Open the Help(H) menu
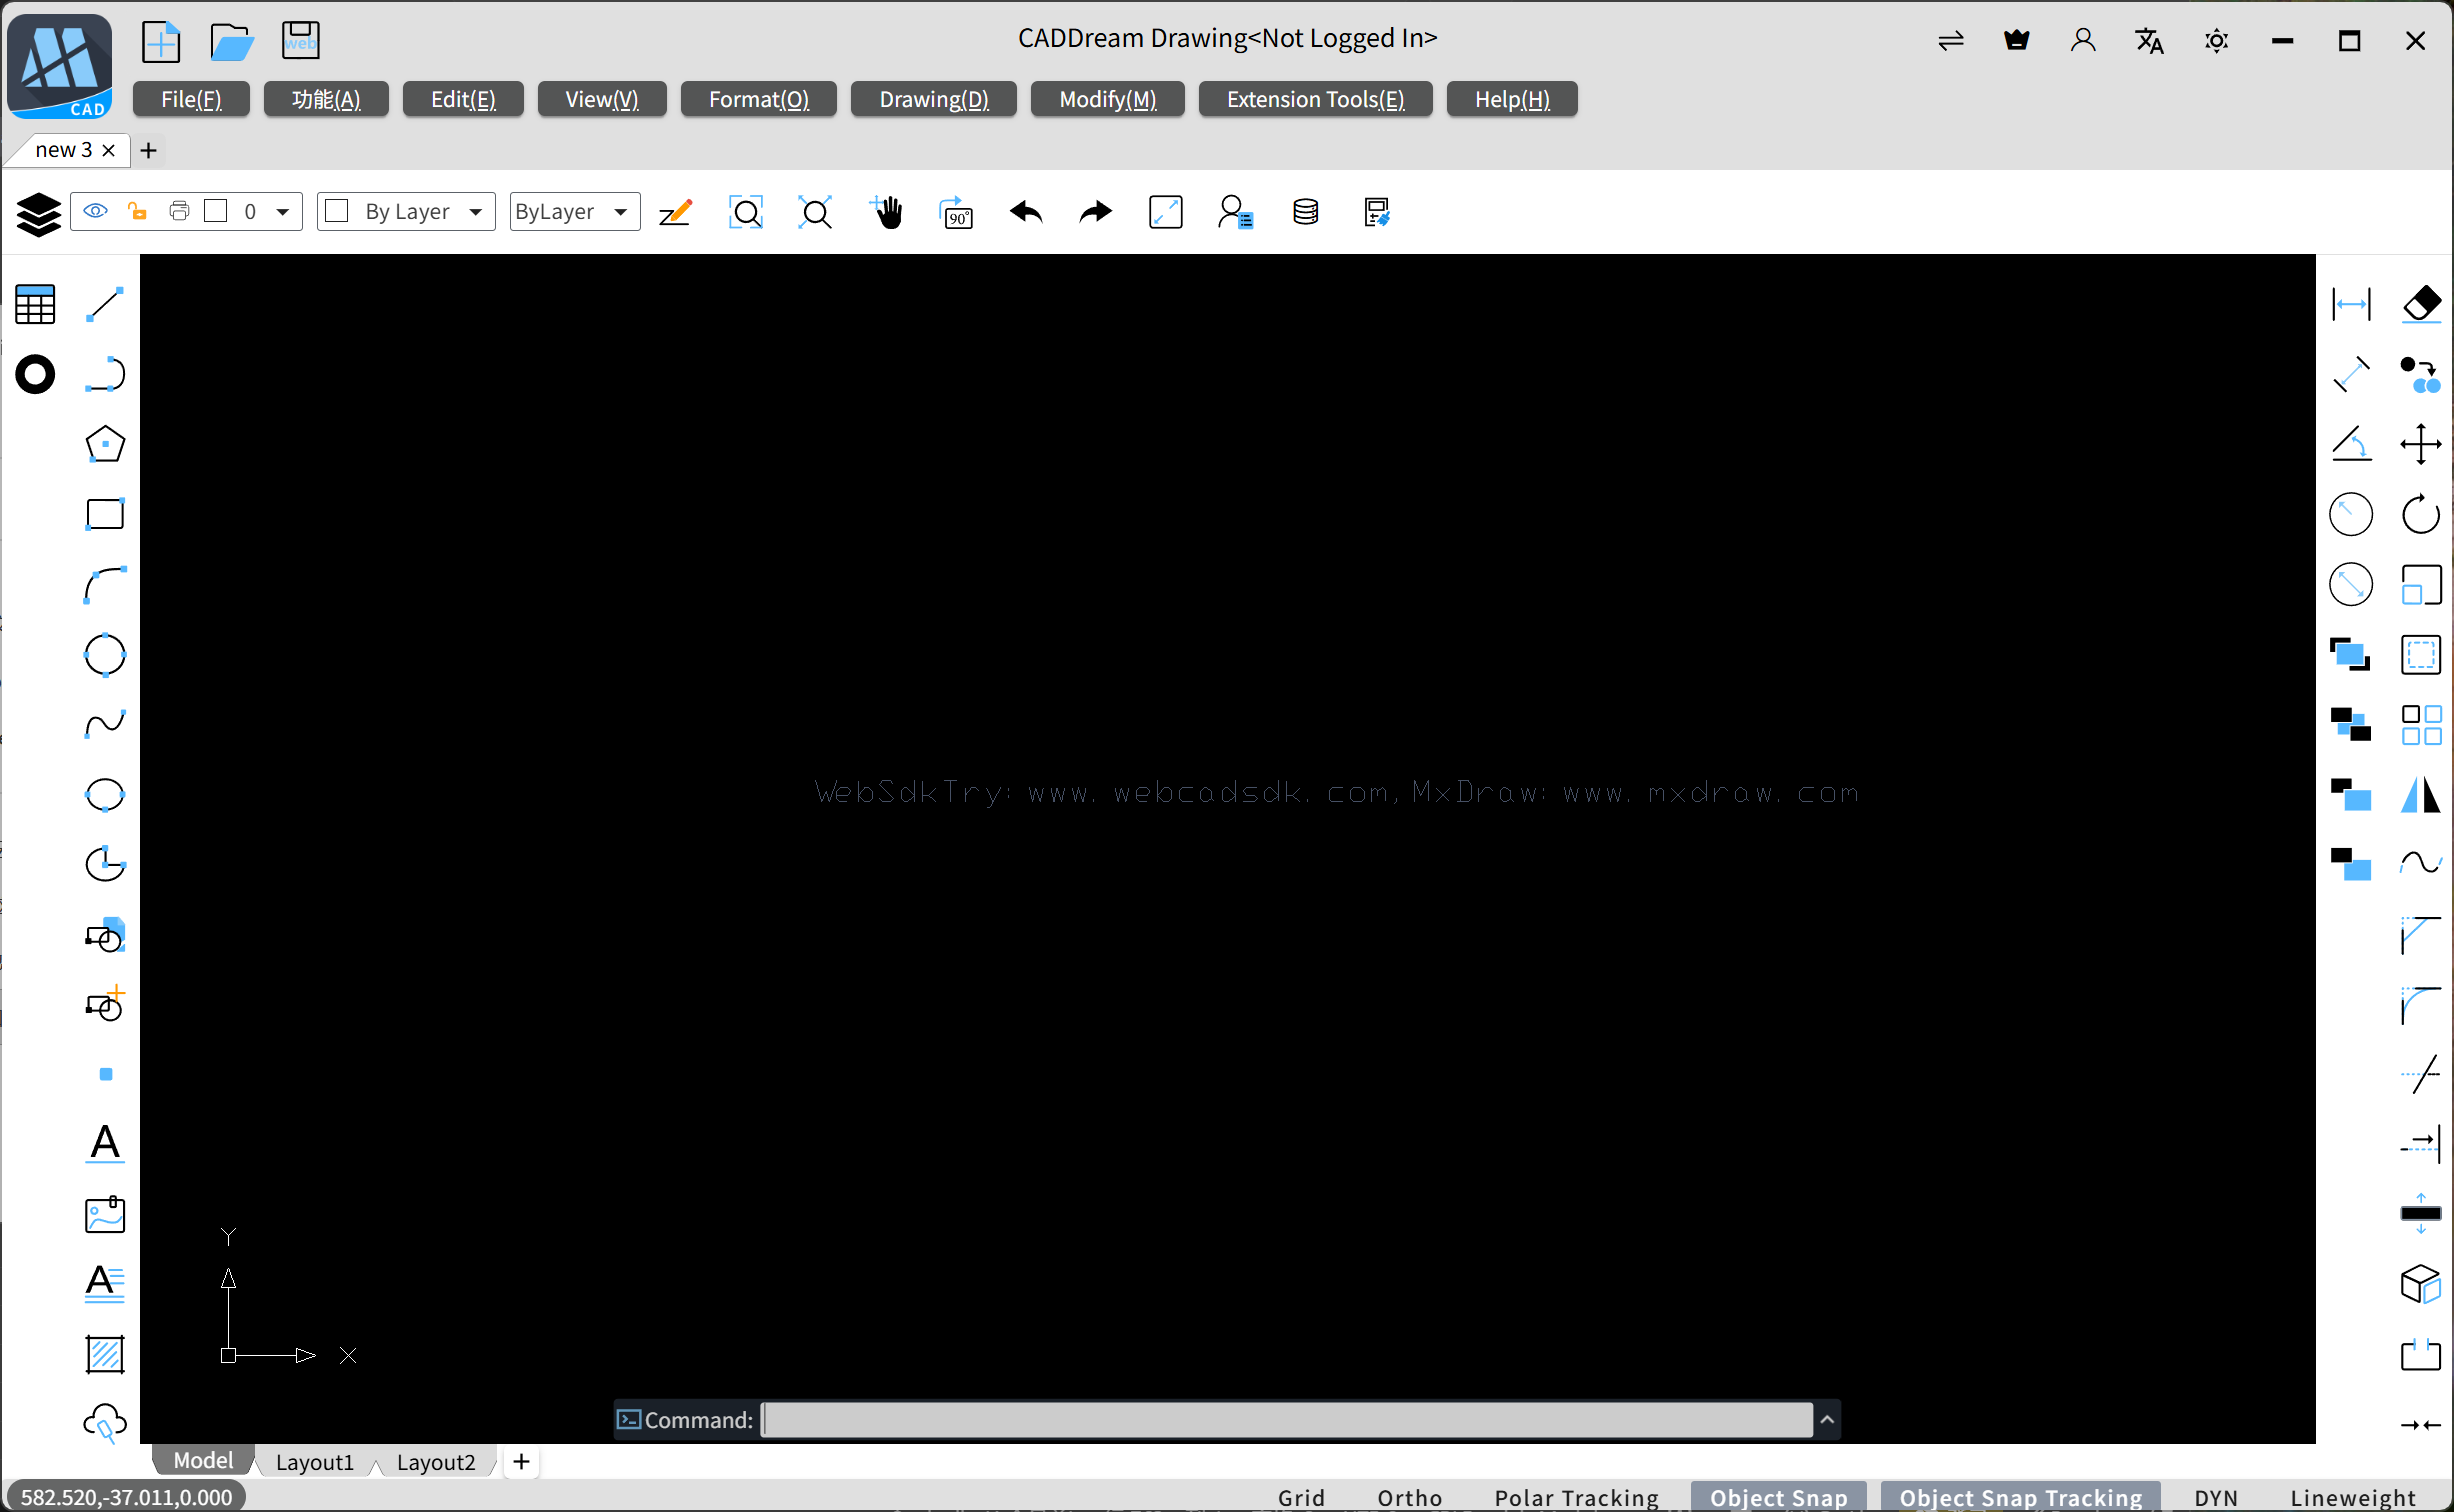Screen dimensions: 2454x1512 (1512, 99)
